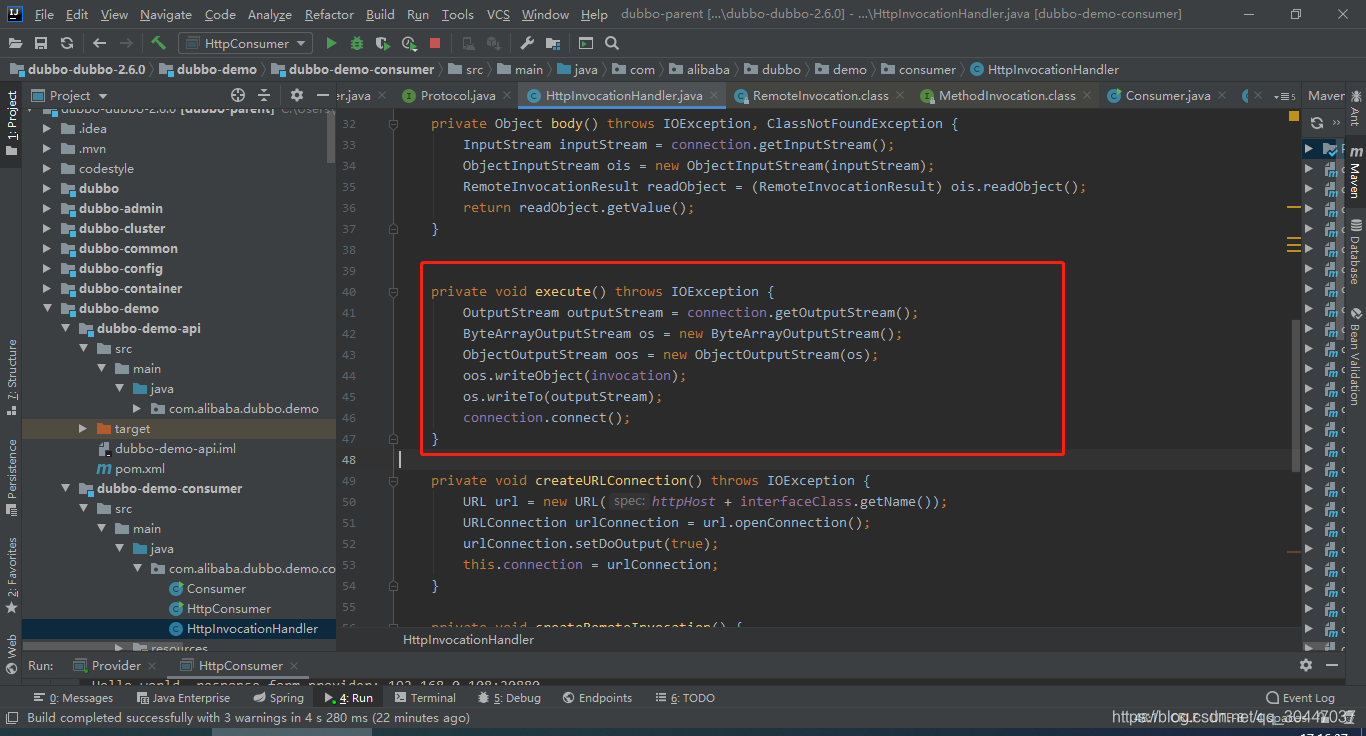The image size is (1366, 736).
Task: Build the project with the hammer icon
Action: [x=158, y=43]
